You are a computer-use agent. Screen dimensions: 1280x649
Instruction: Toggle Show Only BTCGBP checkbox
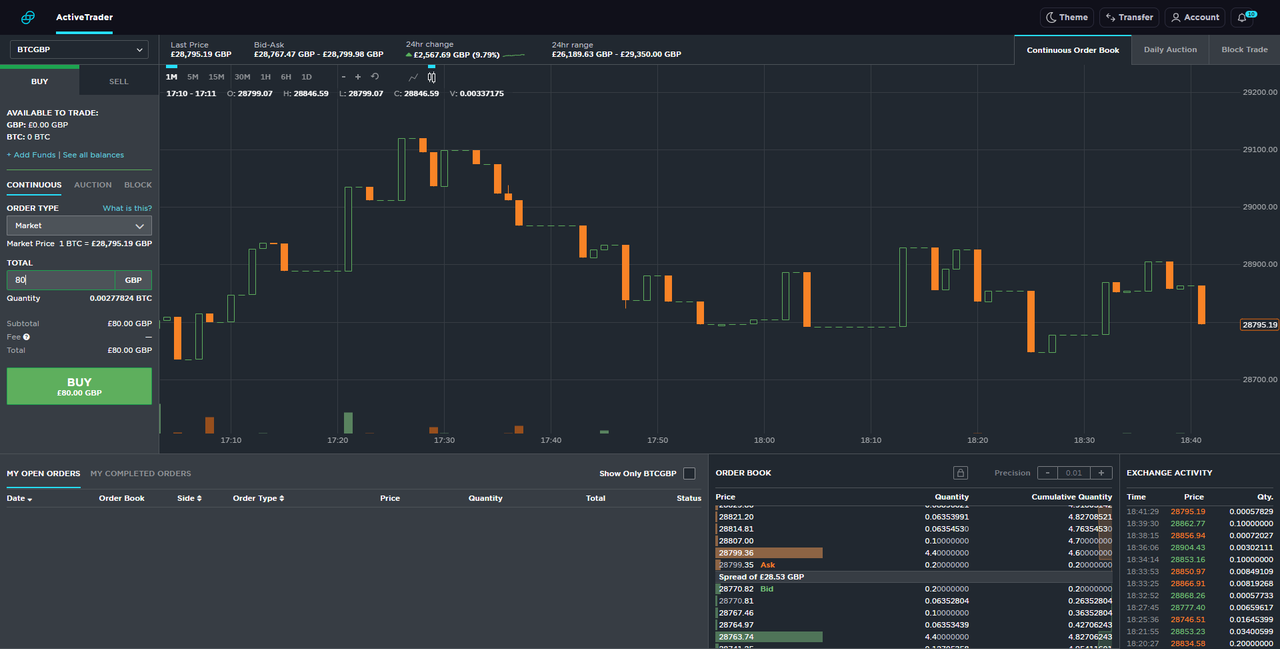(689, 473)
